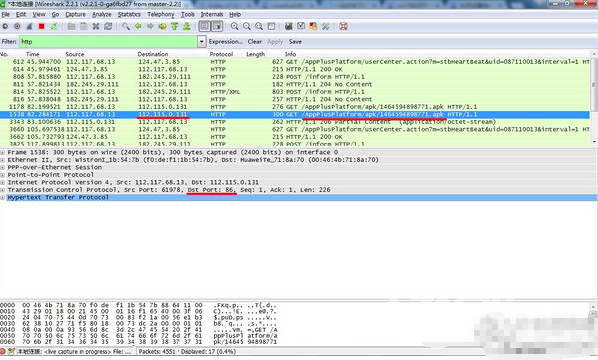598x360 pixels.
Task: Open expert info red circle in status bar
Action: pos(3,352)
